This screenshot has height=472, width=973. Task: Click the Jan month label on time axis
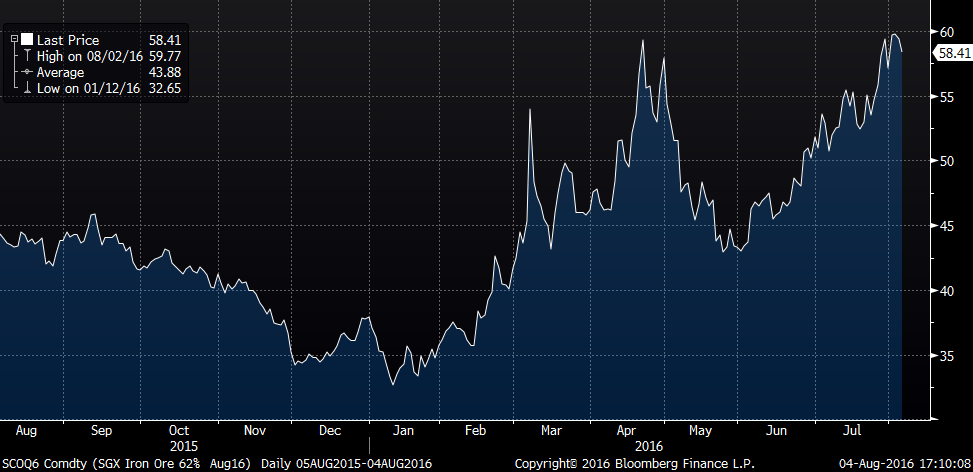(x=402, y=430)
